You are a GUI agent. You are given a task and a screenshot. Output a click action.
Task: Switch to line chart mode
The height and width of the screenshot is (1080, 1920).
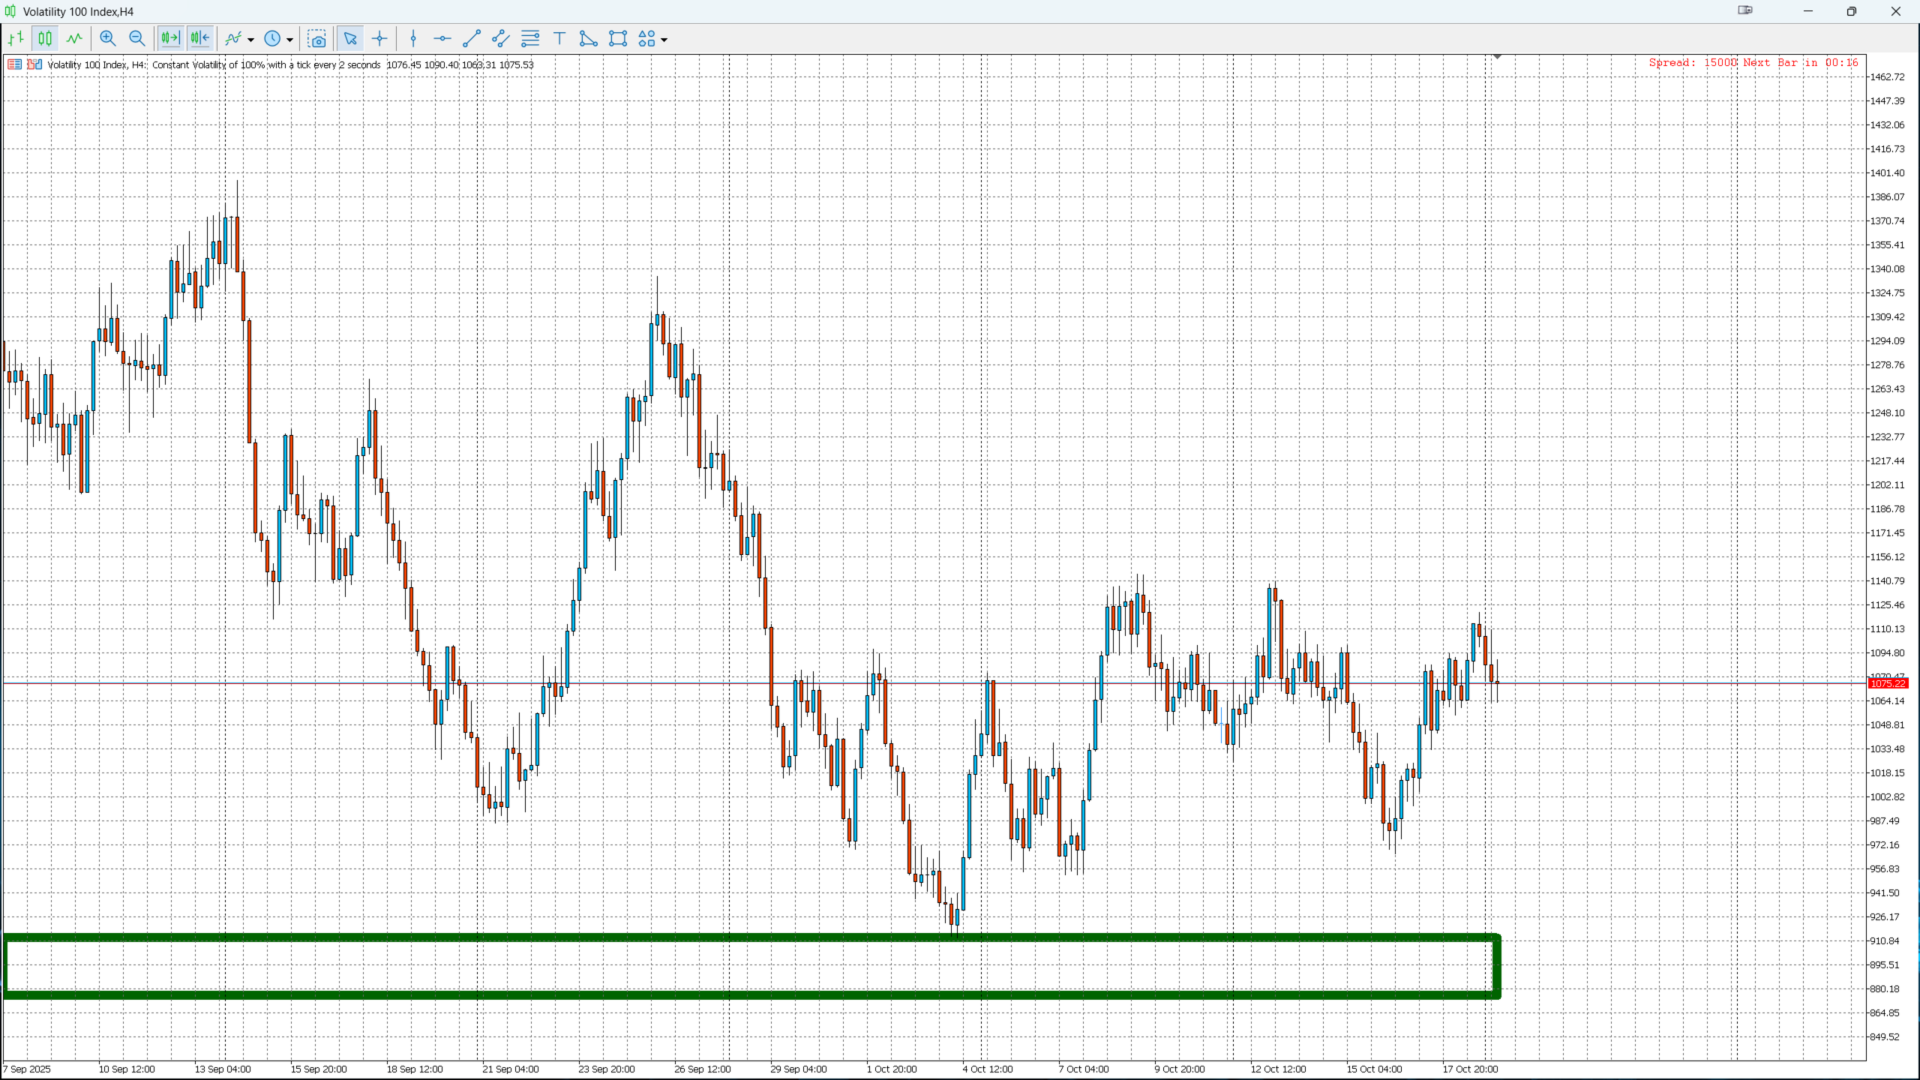[x=75, y=39]
